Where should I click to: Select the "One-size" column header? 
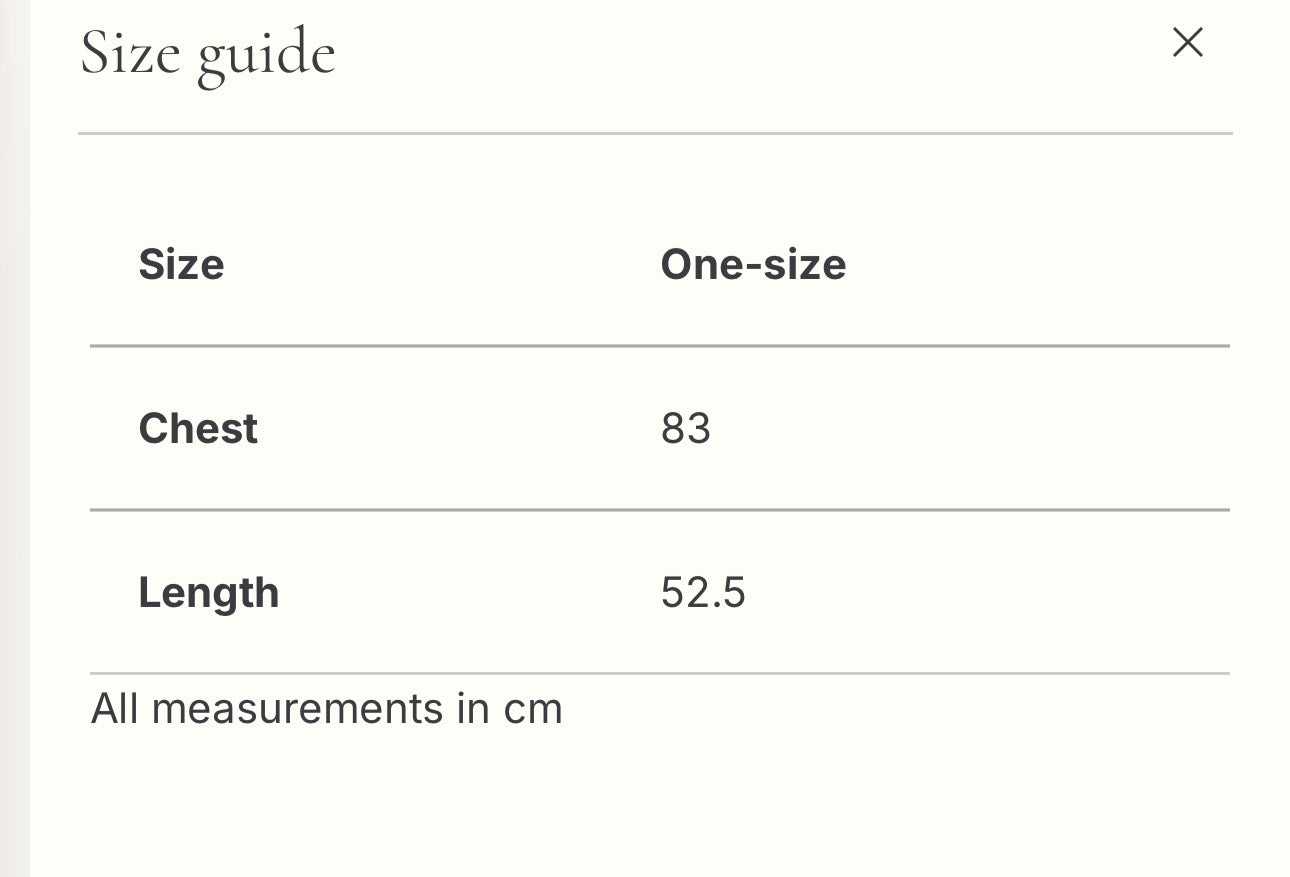(x=753, y=265)
